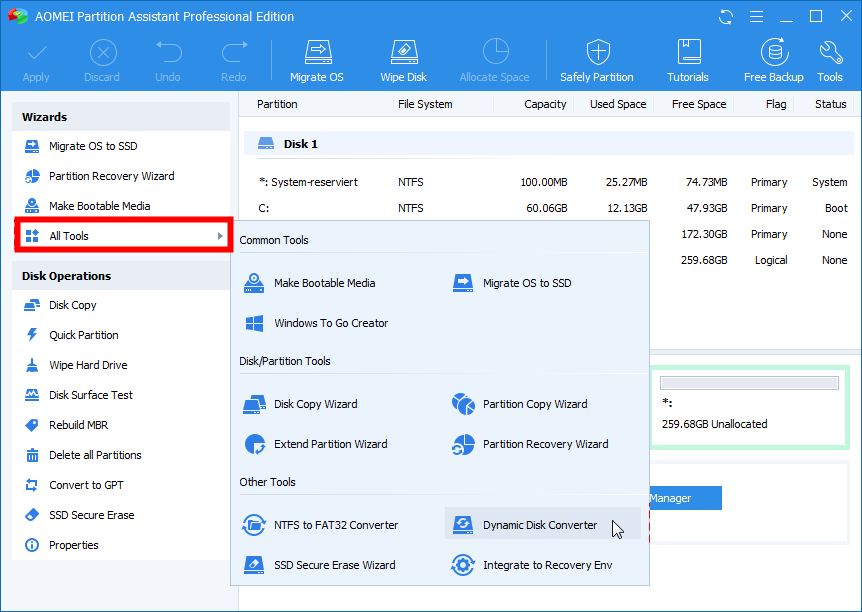This screenshot has height=612, width=862.
Task: Select Make Bootable Media in Common Tools
Action: (310, 283)
